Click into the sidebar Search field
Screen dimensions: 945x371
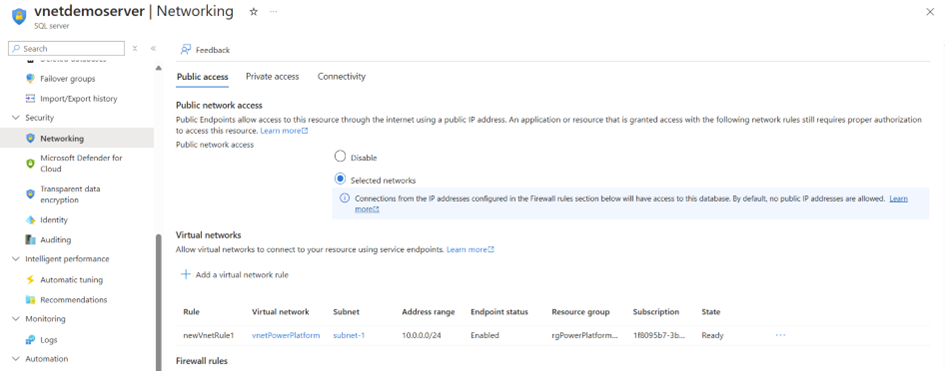click(x=68, y=49)
